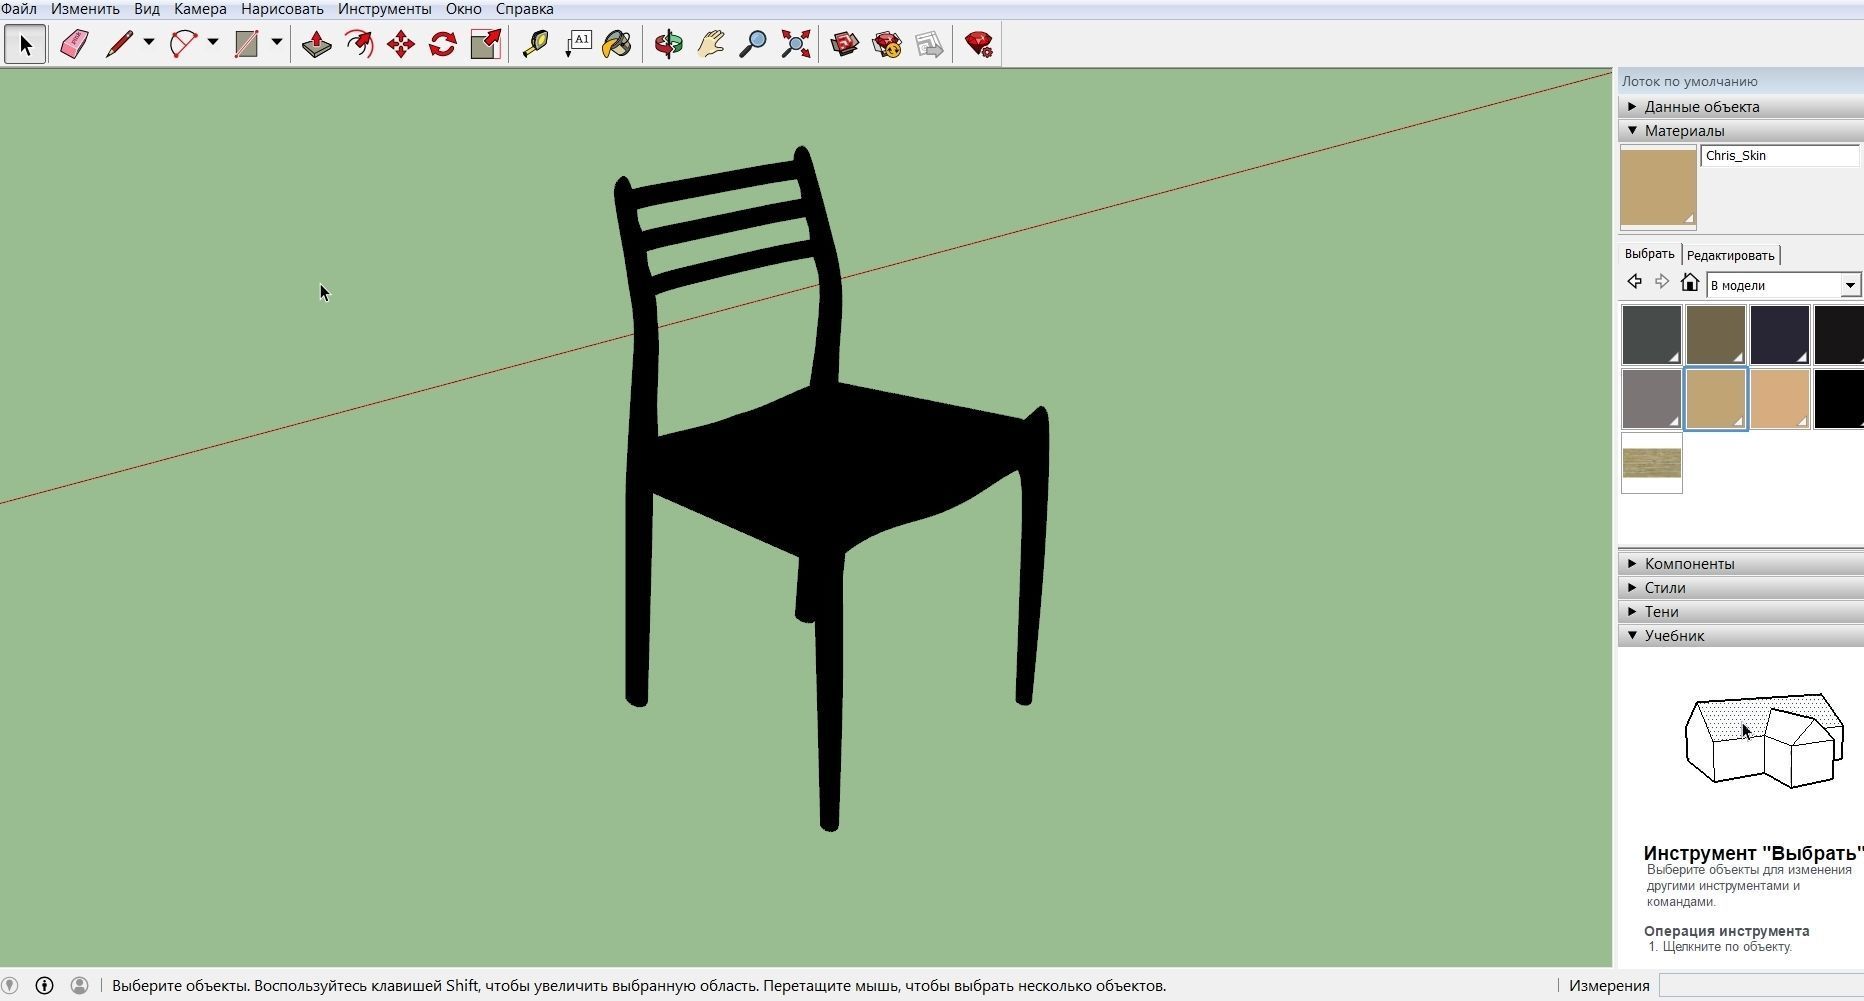
Task: Select the Rectangle shape tool
Action: pos(246,44)
